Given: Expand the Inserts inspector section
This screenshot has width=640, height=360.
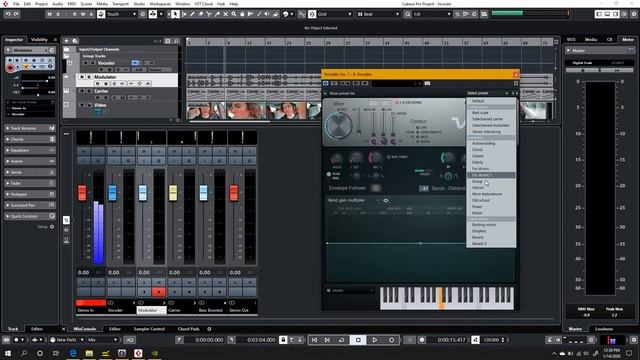Looking at the screenshot, I should 29,161.
